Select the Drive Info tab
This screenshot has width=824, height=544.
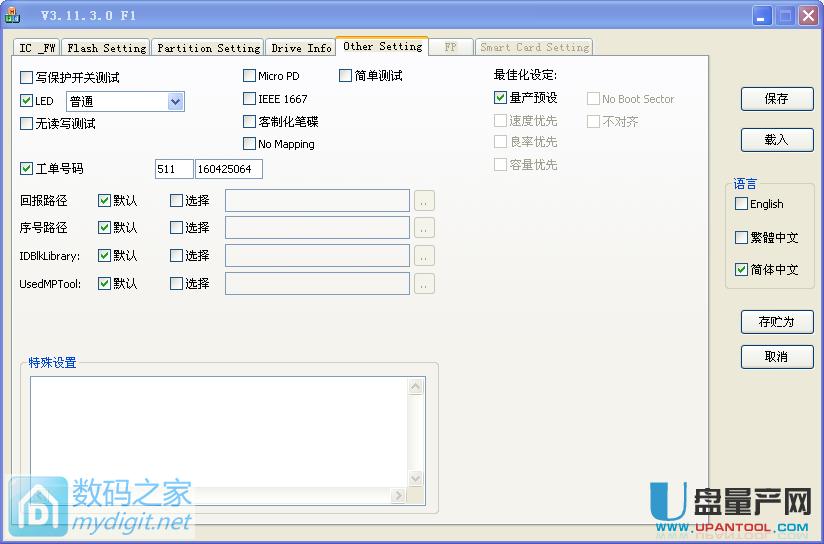(x=301, y=48)
